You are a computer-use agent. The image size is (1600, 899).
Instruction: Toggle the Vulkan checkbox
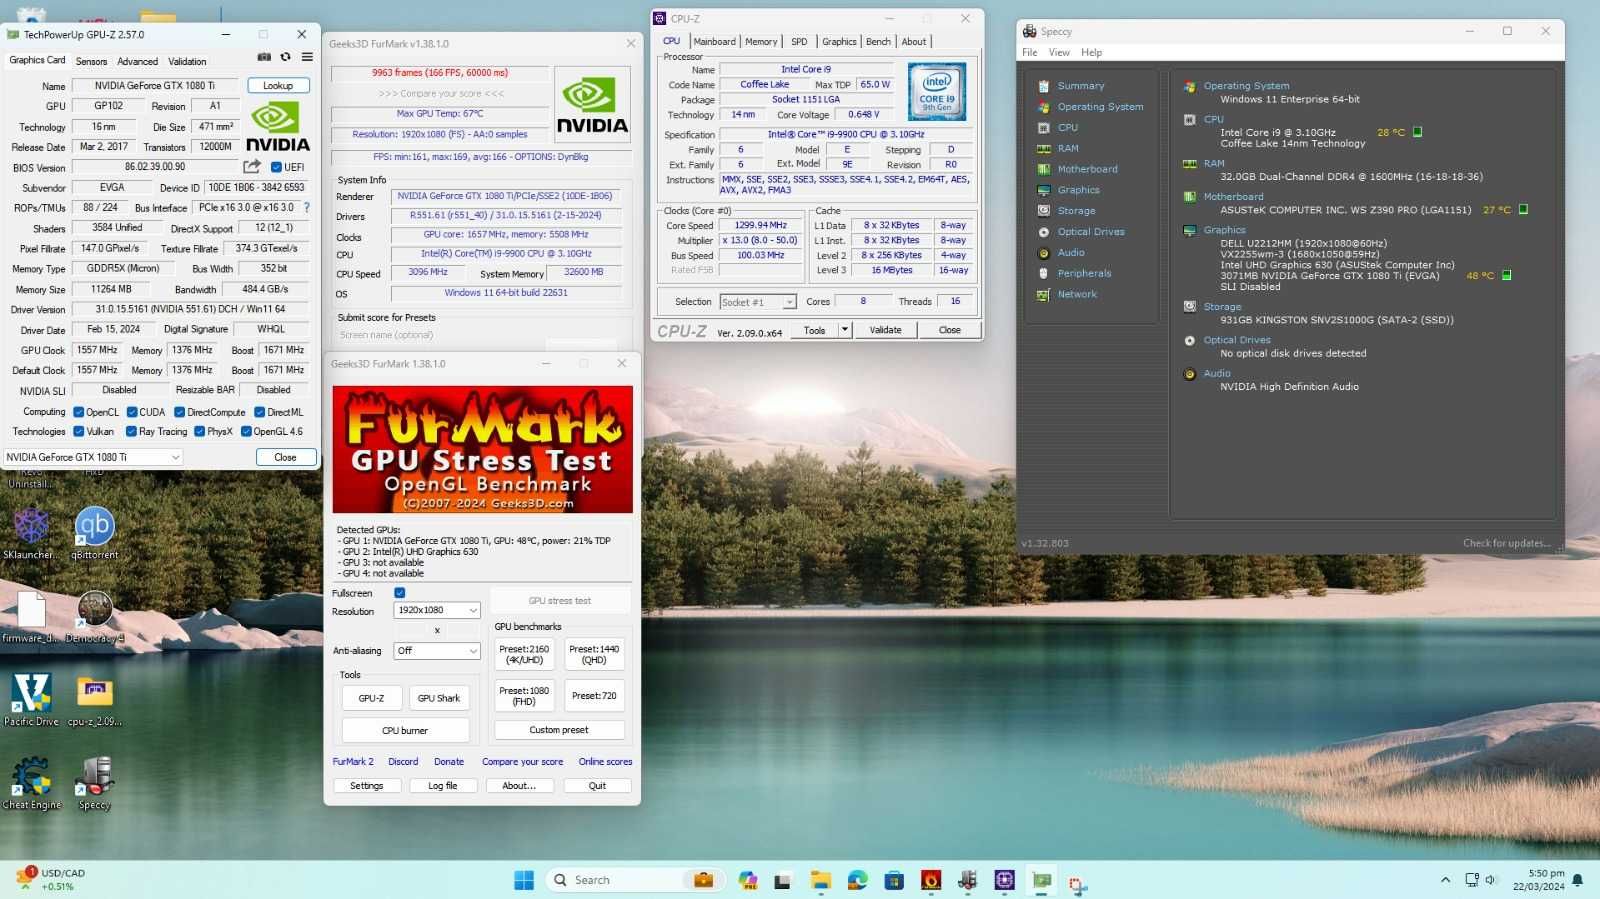[x=79, y=432]
